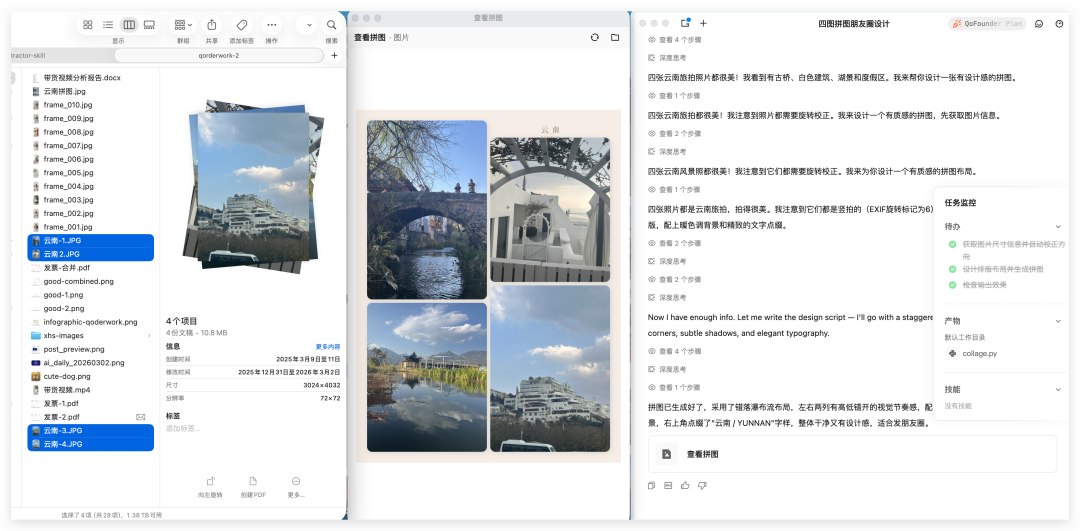1080x531 pixels.
Task: Open the 查看拼图 result card
Action: (x=852, y=455)
